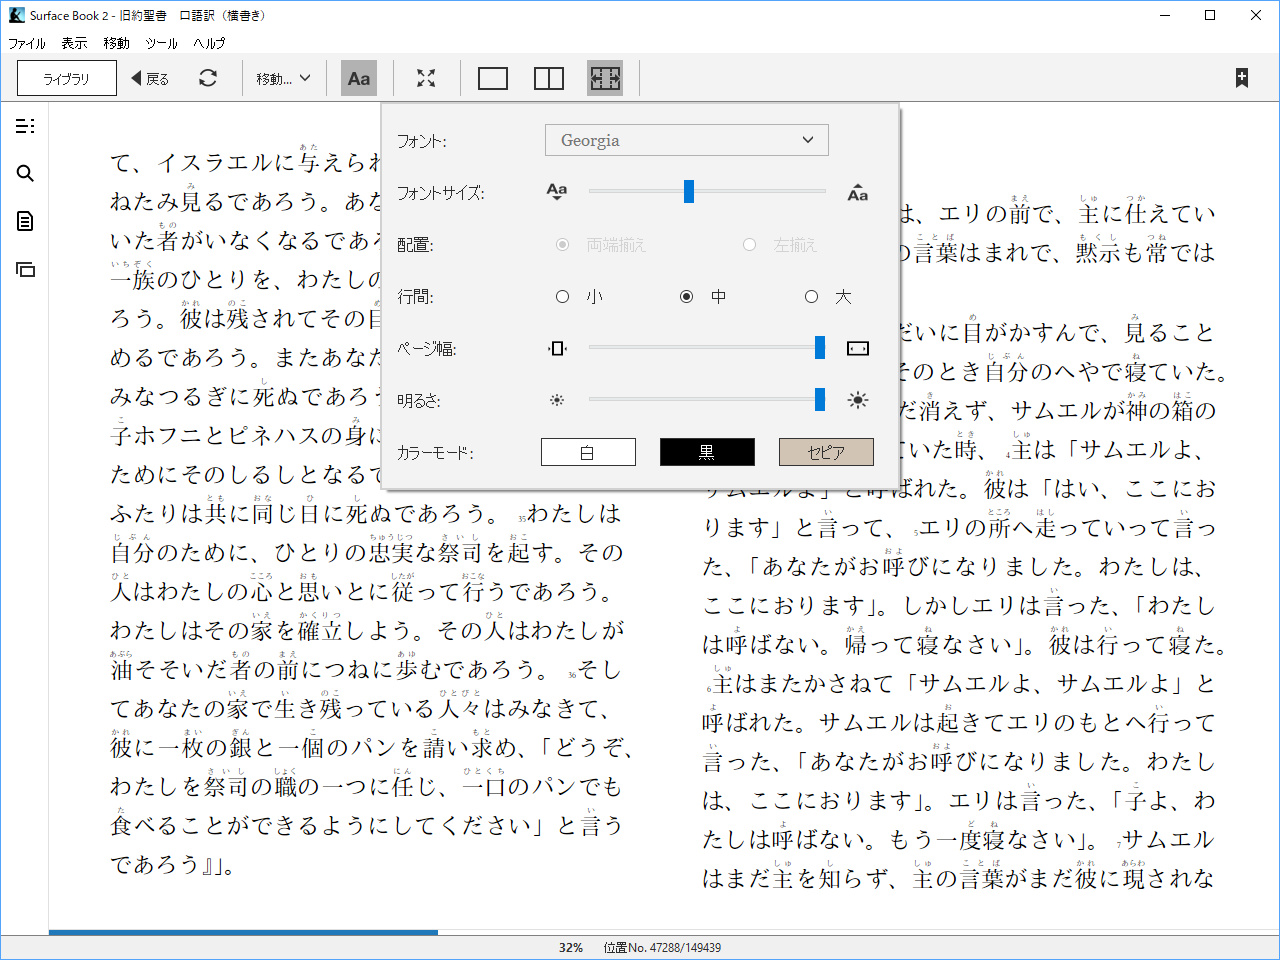1280x960 pixels.
Task: Open the 移動 menu in menu bar
Action: click(x=116, y=43)
